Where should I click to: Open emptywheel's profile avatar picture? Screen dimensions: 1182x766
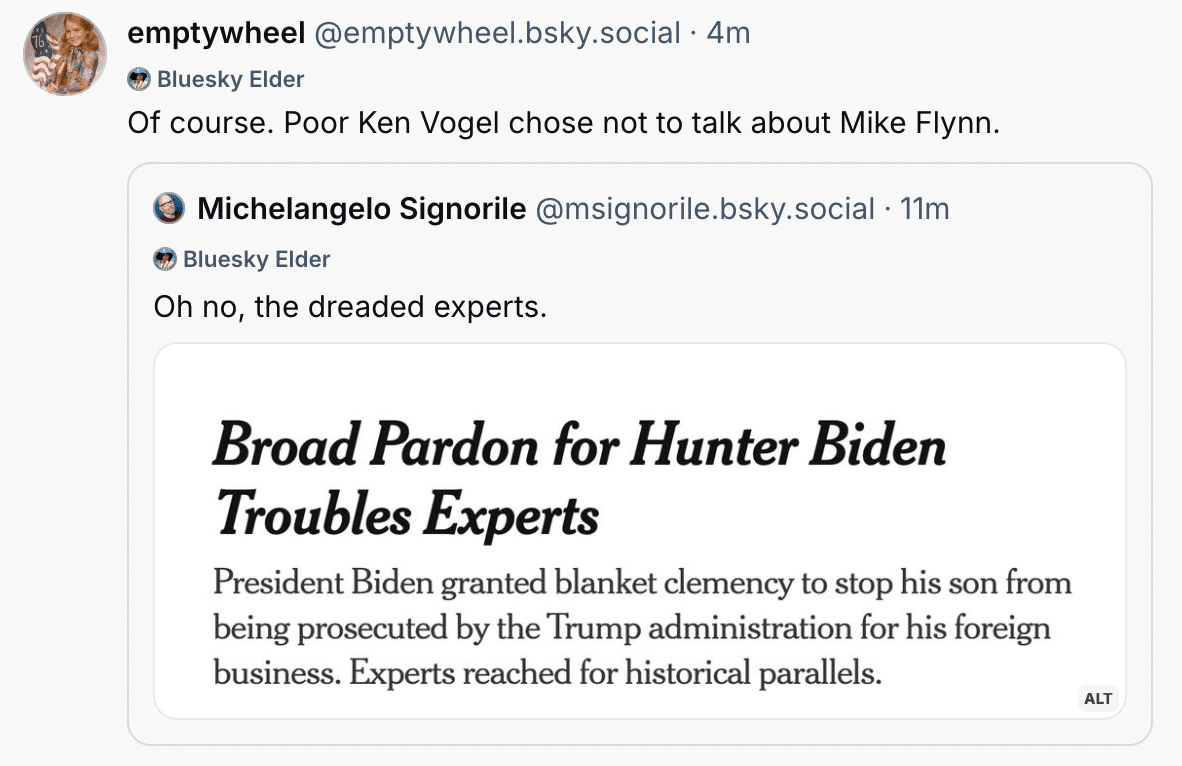pyautogui.click(x=65, y=54)
